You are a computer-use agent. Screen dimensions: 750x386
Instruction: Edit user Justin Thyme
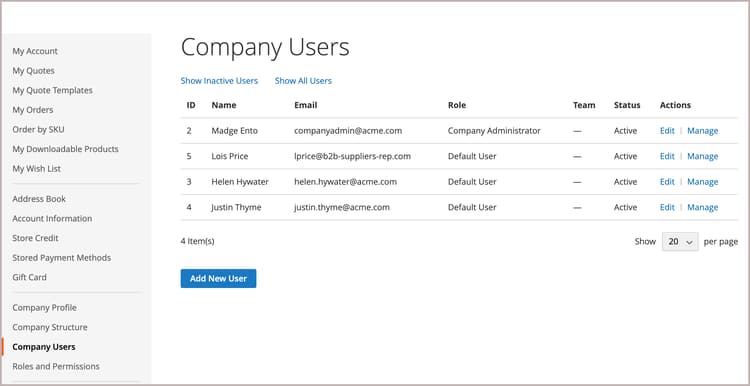tap(667, 207)
